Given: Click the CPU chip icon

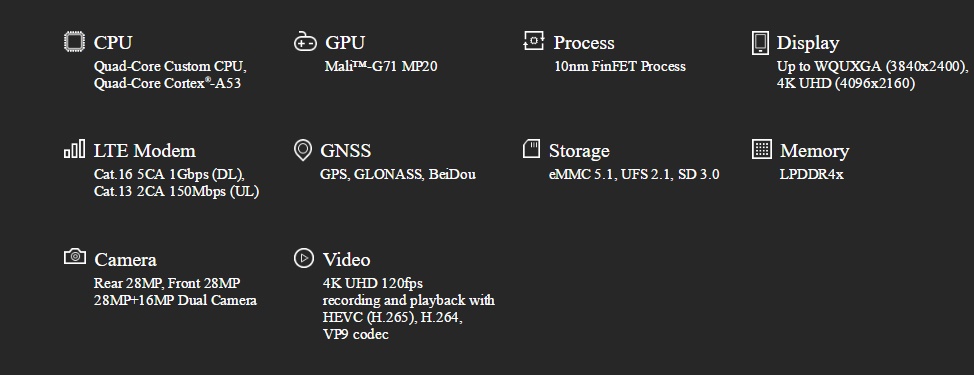Looking at the screenshot, I should point(75,42).
